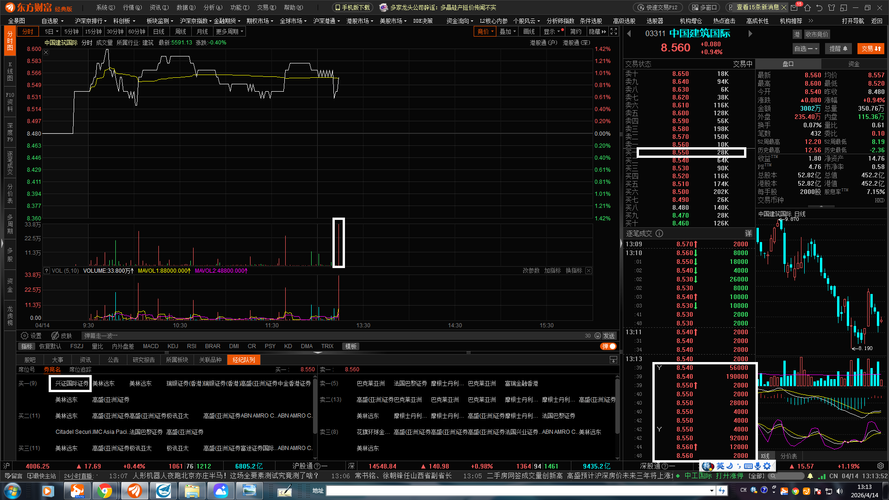Image resolution: width=889 pixels, height=500 pixels.
Task: Click the 逐笔成交 info circle icon
Action: click(x=659, y=233)
